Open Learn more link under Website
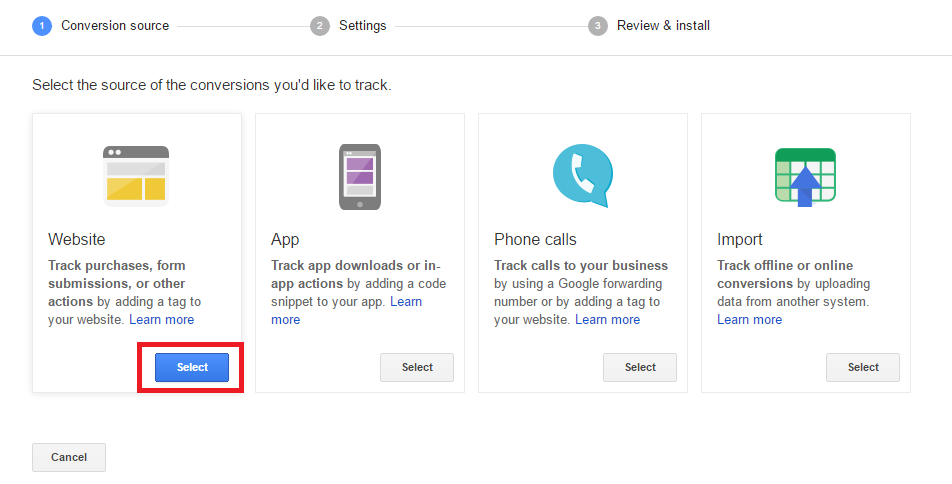The width and height of the screenshot is (952, 484). click(162, 319)
